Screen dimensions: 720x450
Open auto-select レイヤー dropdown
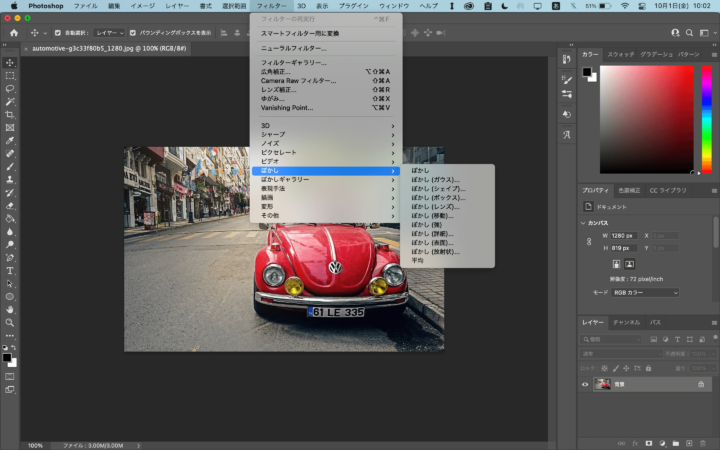point(109,33)
